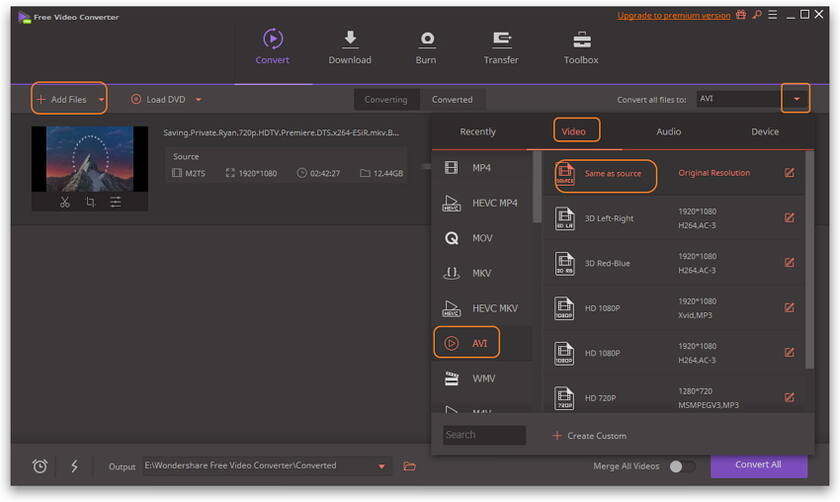Open the hamburger menu in title bar
The width and height of the screenshot is (840, 502).
click(772, 14)
